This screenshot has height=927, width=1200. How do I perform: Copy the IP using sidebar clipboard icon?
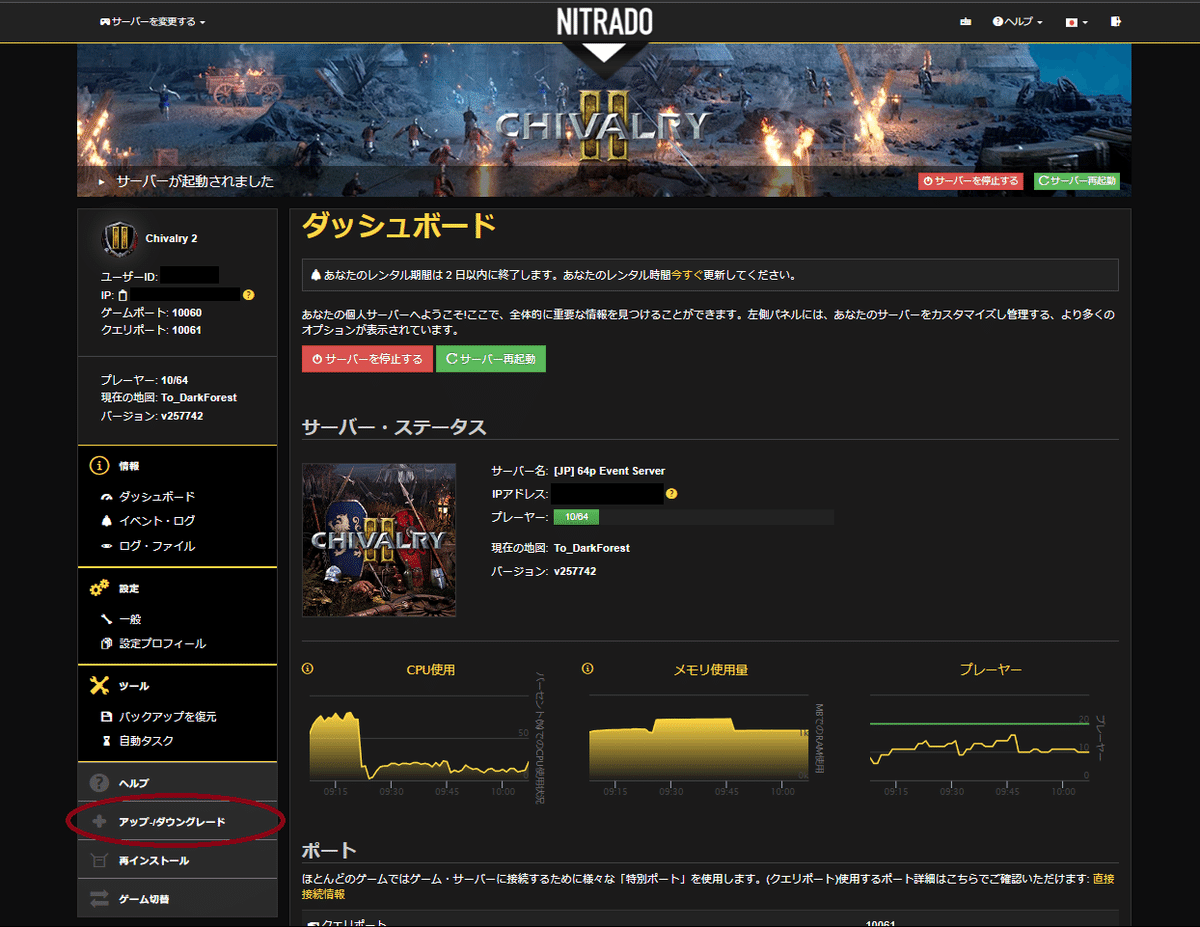point(123,295)
